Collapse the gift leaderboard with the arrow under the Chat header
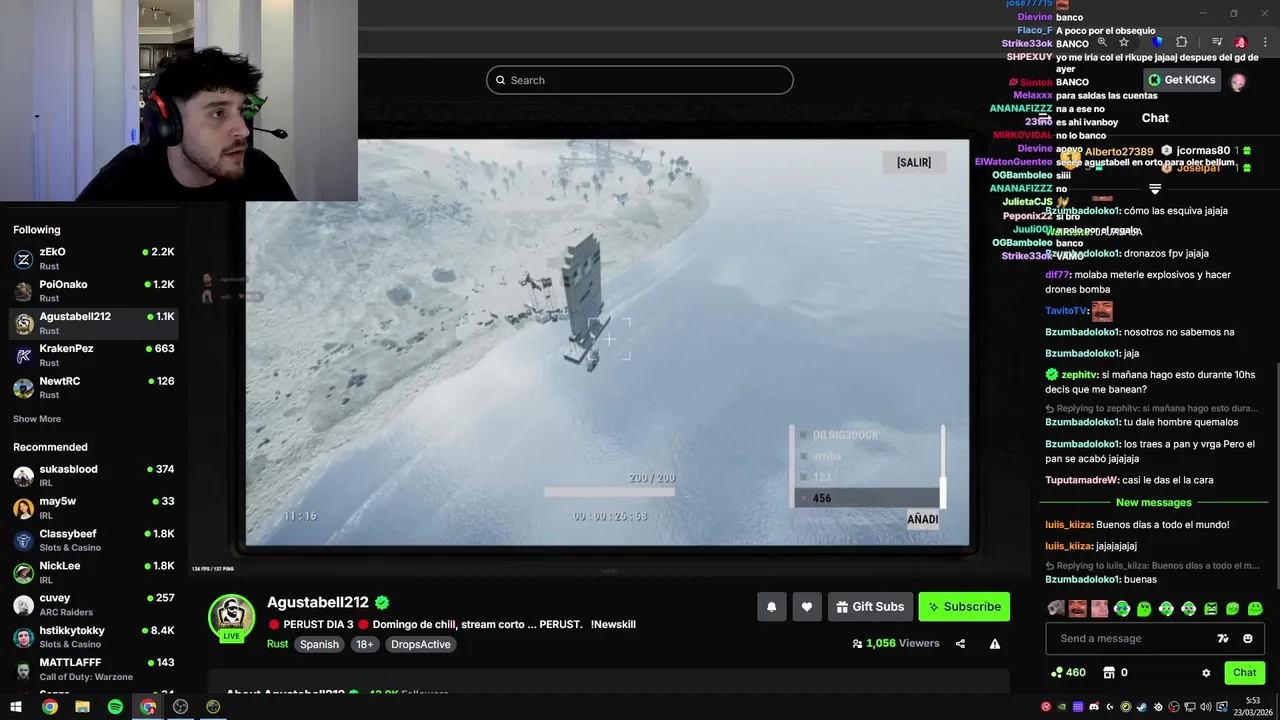Image resolution: width=1280 pixels, height=720 pixels. [1155, 188]
